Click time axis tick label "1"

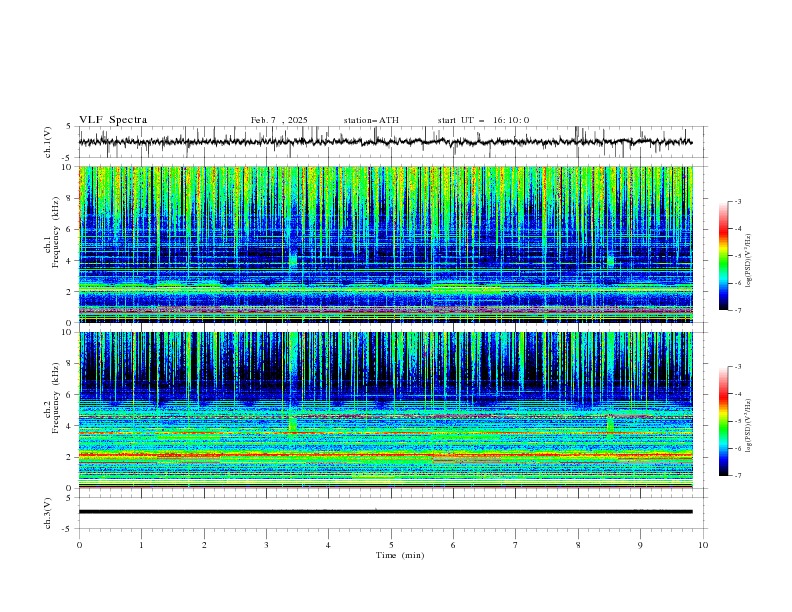point(141,545)
